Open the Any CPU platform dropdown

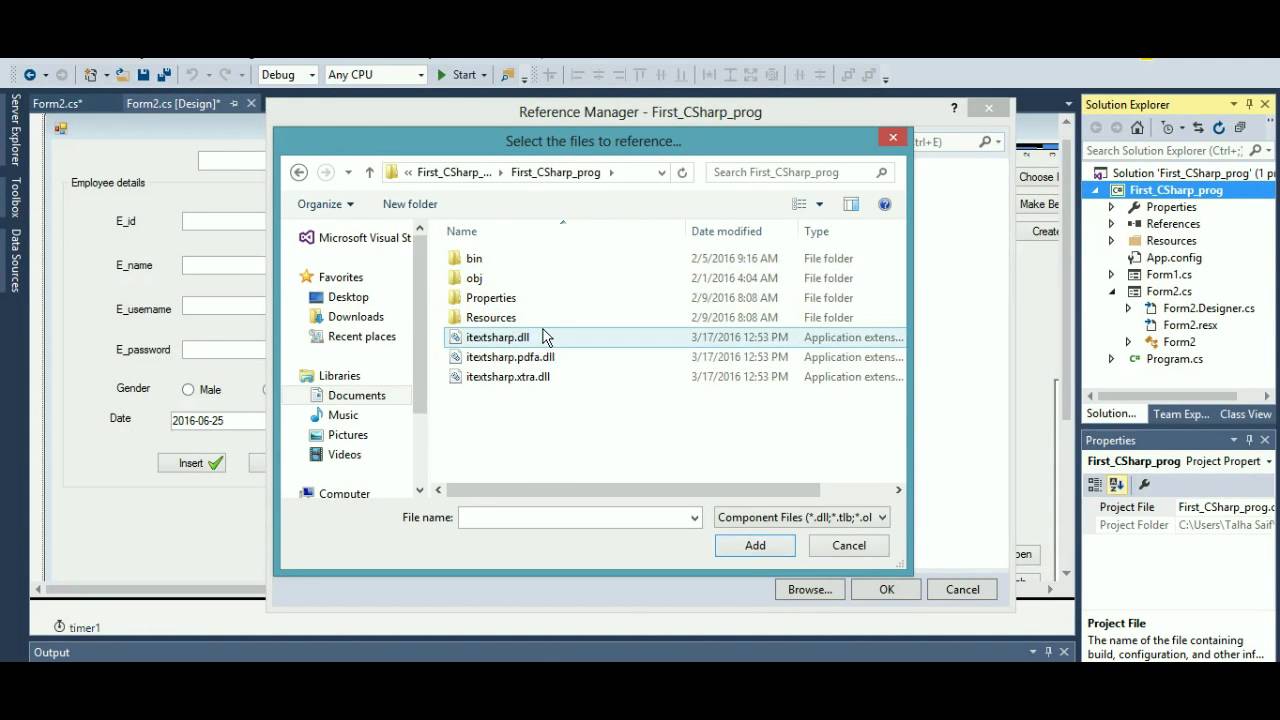[421, 75]
